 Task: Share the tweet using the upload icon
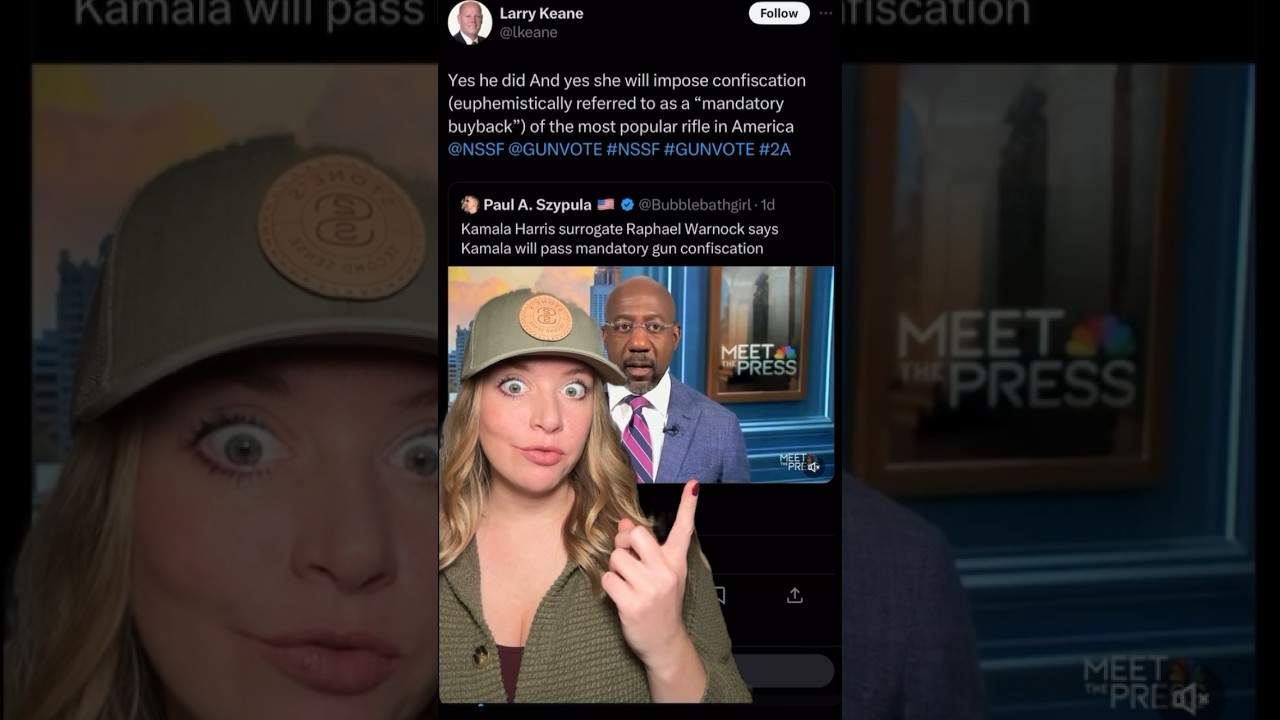tap(794, 595)
